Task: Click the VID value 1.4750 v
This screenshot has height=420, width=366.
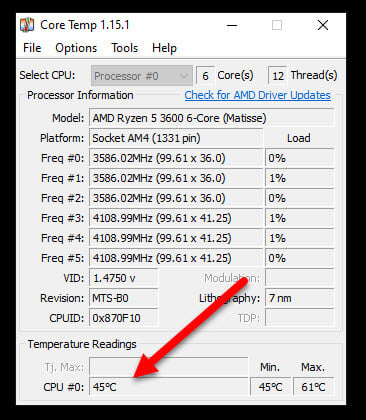Action: [x=123, y=278]
